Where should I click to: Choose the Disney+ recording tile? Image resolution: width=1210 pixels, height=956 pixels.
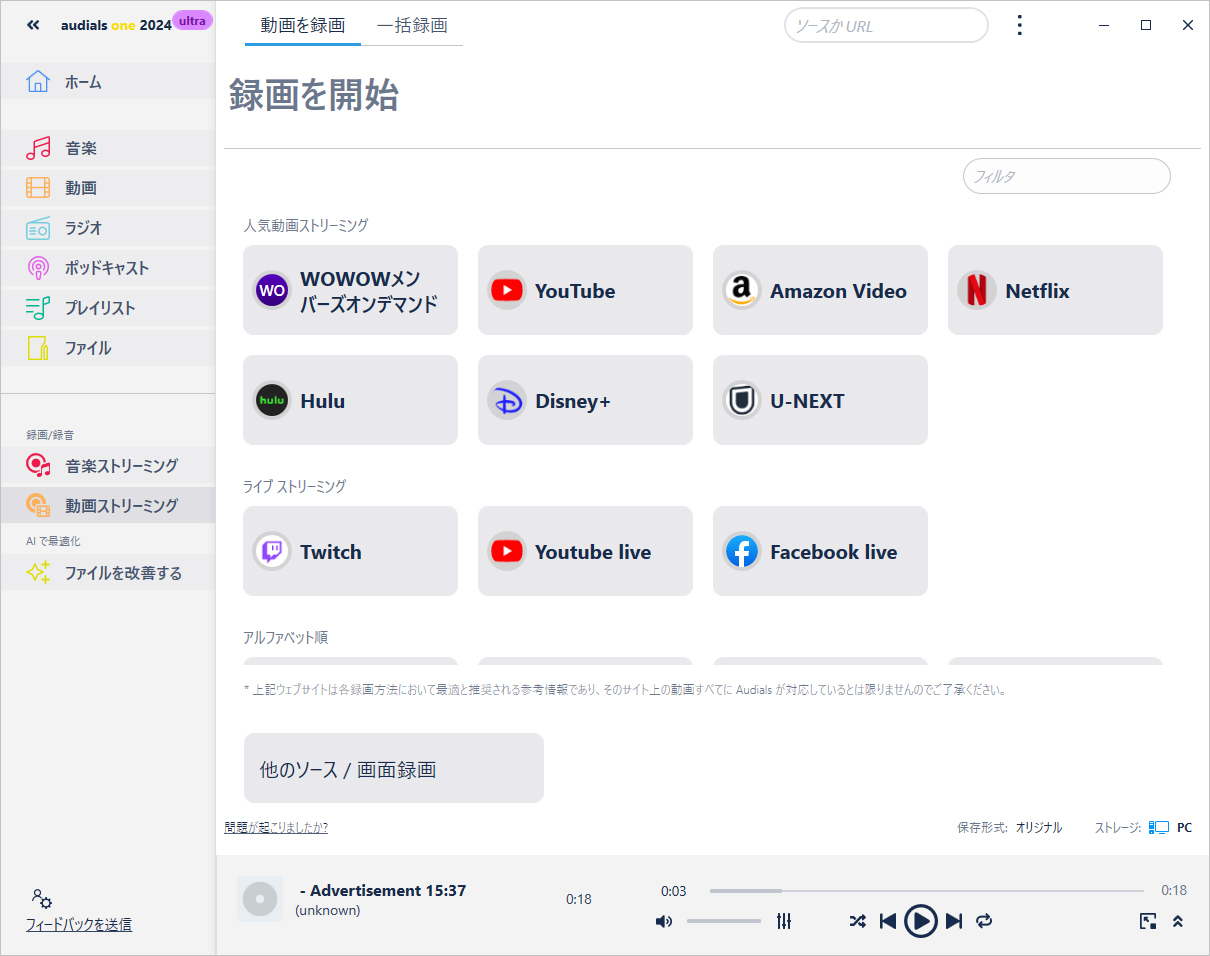point(585,400)
